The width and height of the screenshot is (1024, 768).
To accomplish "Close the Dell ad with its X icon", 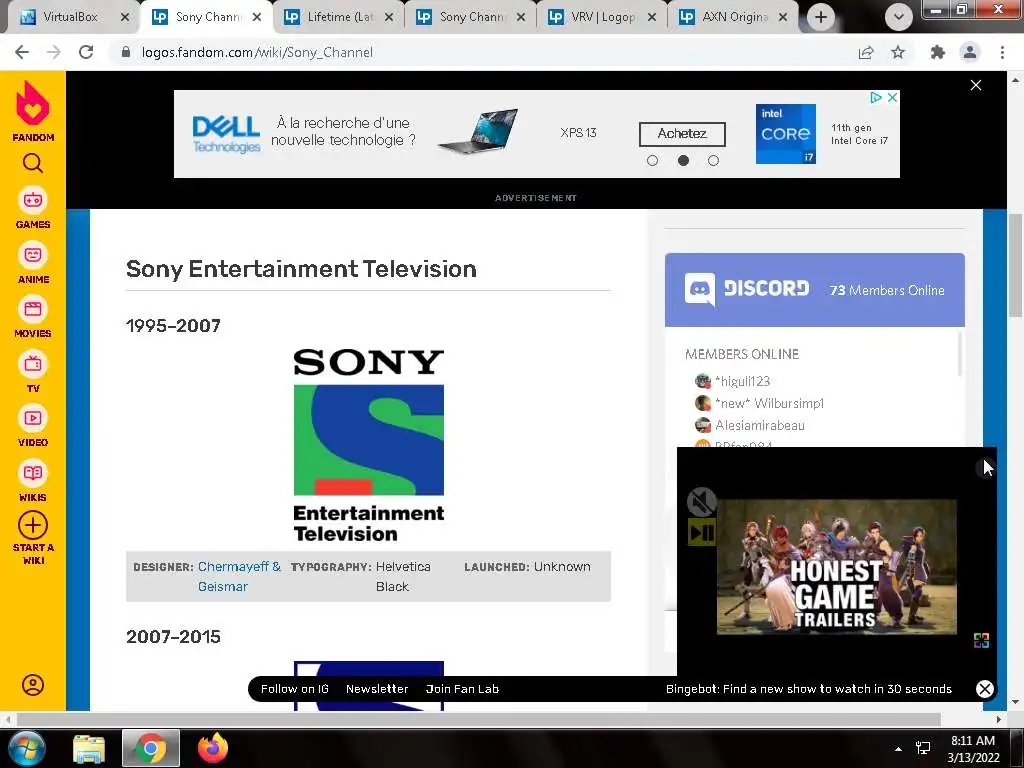I will pos(892,97).
